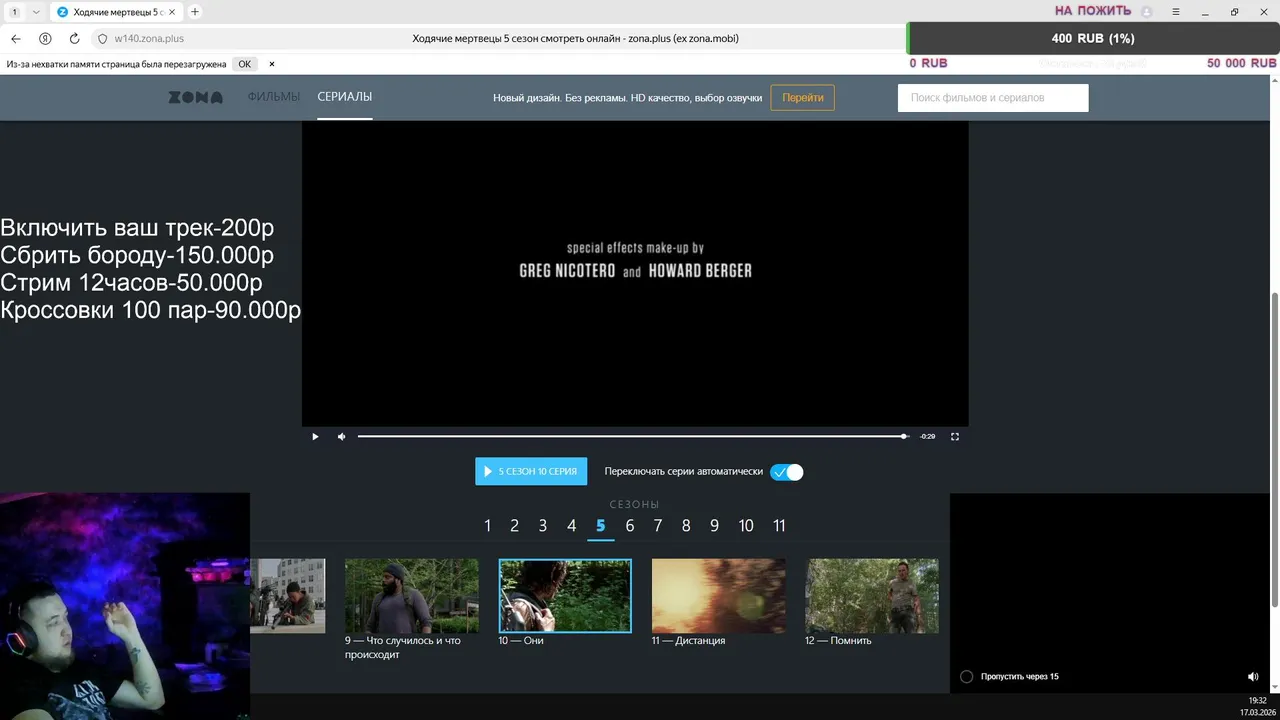Select season 7
The image size is (1280, 720).
coord(658,526)
